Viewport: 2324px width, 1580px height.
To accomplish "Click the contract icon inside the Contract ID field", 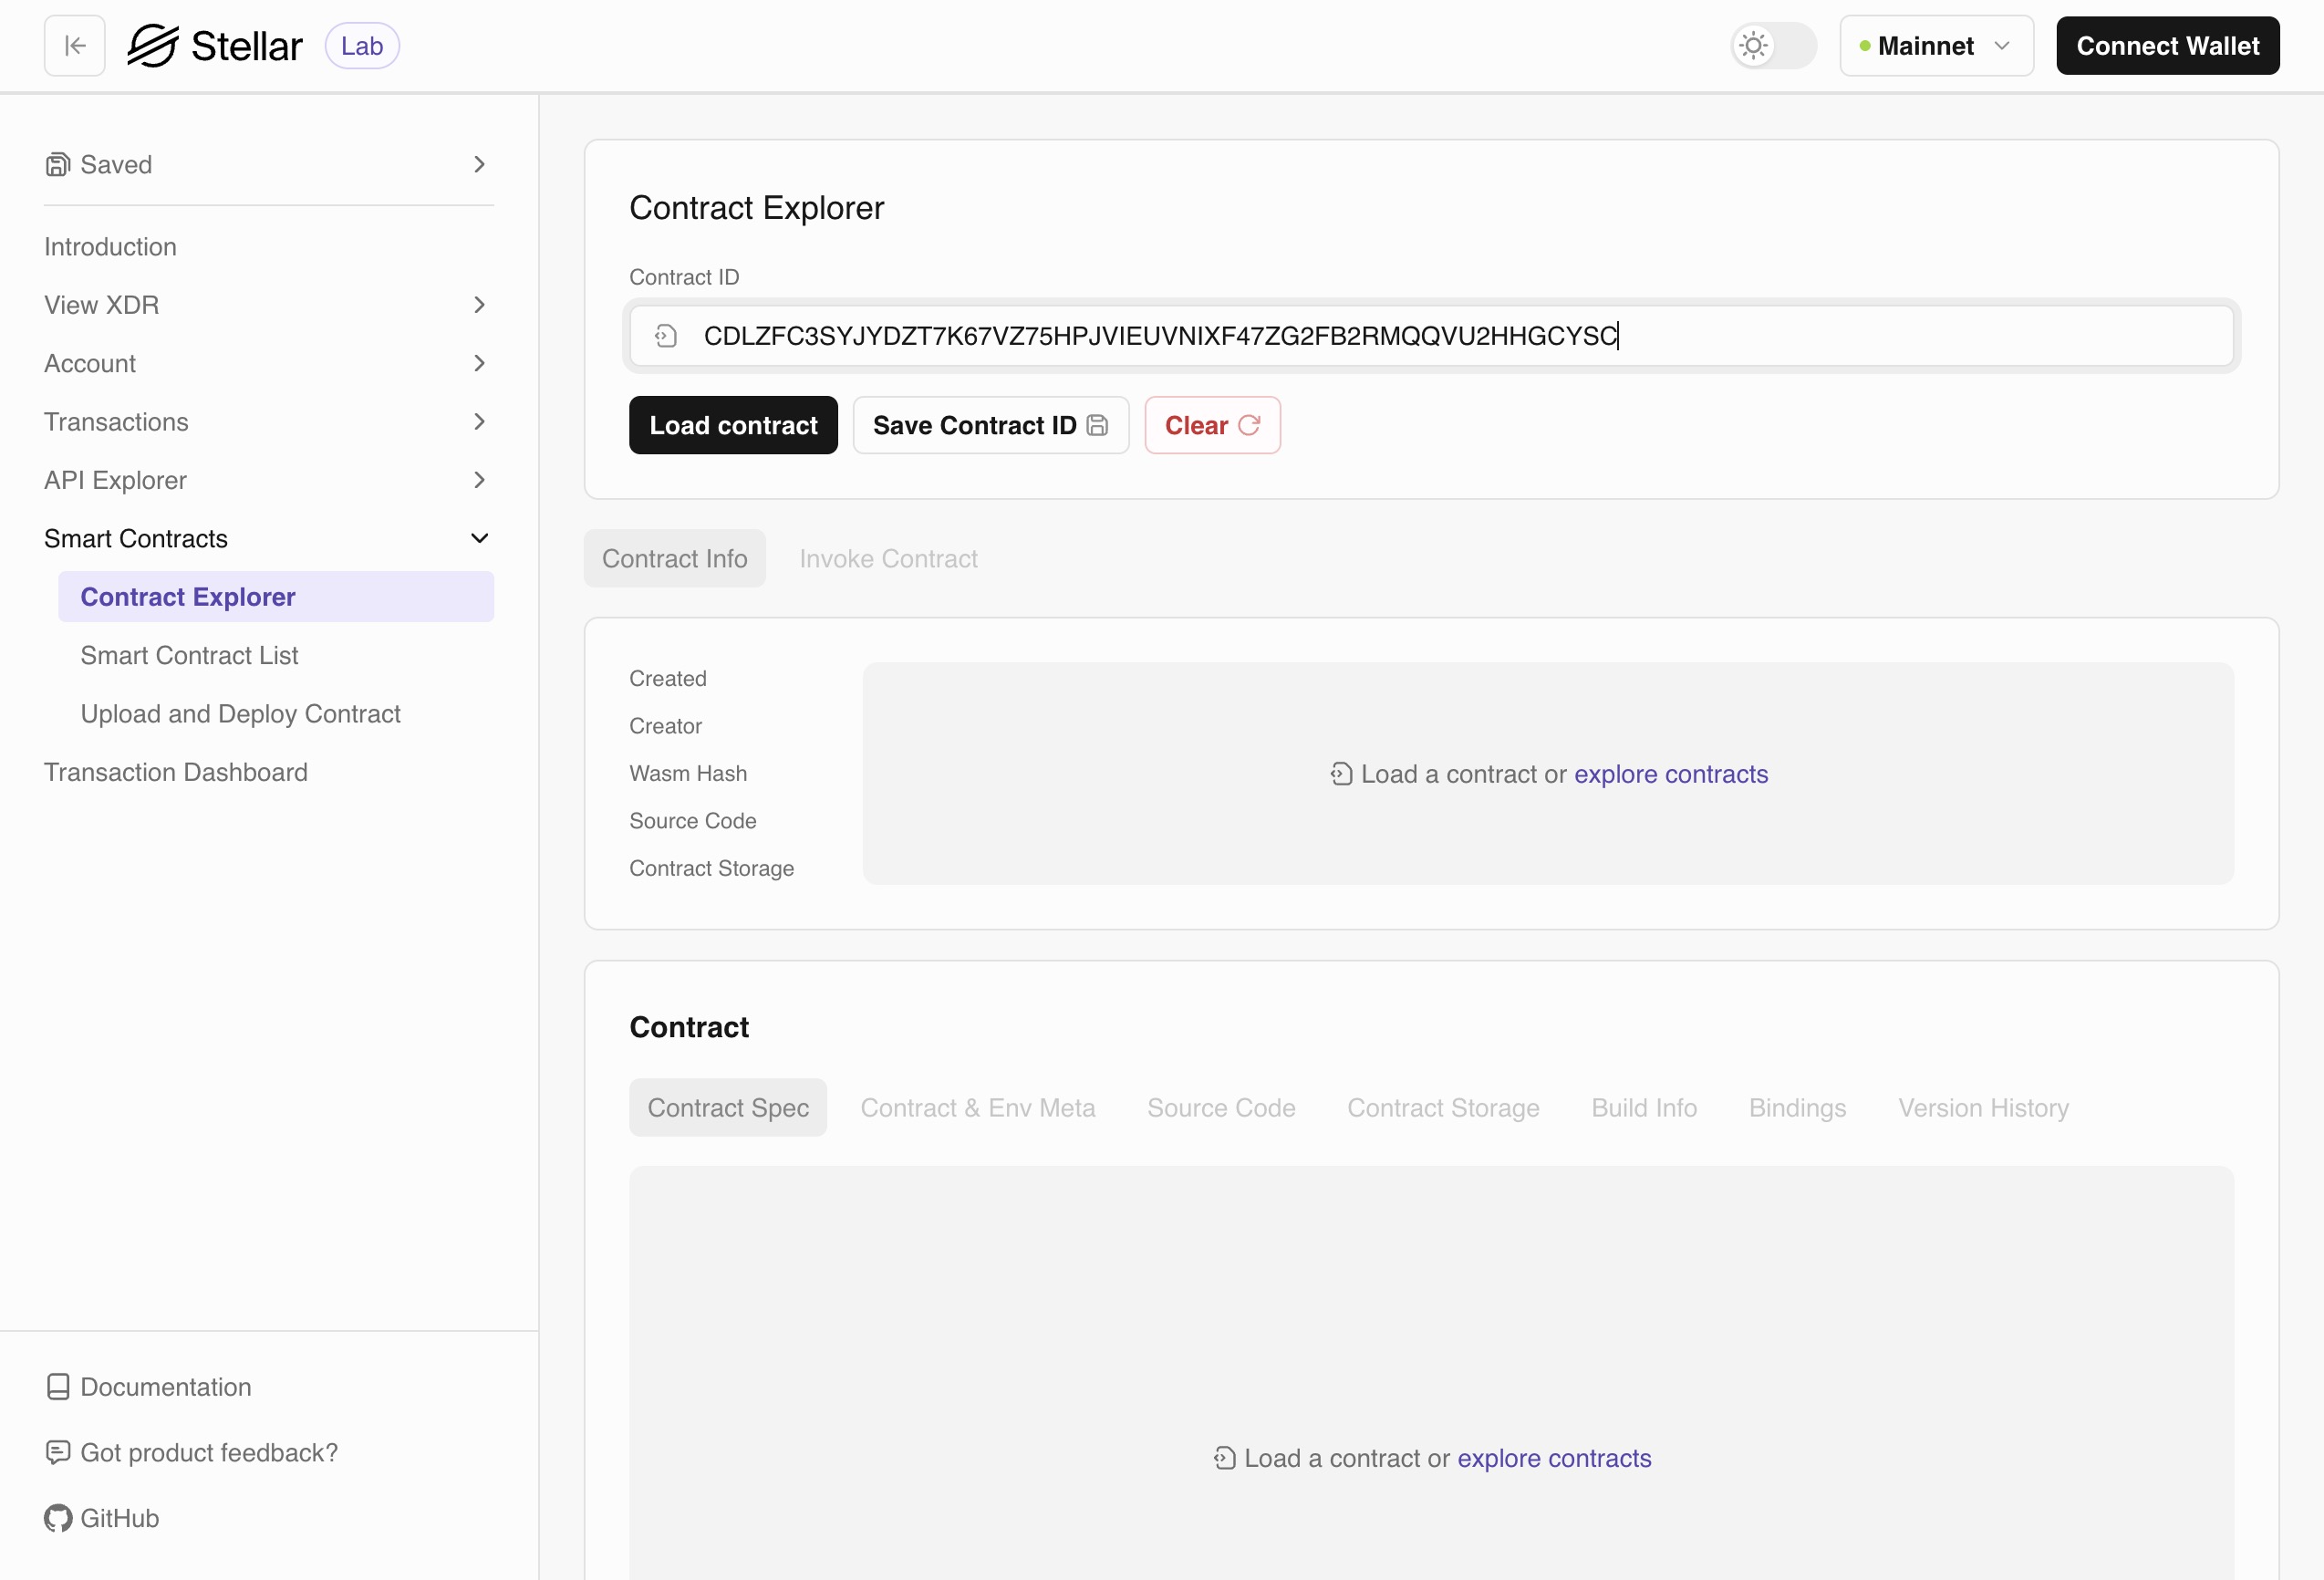I will pos(665,336).
